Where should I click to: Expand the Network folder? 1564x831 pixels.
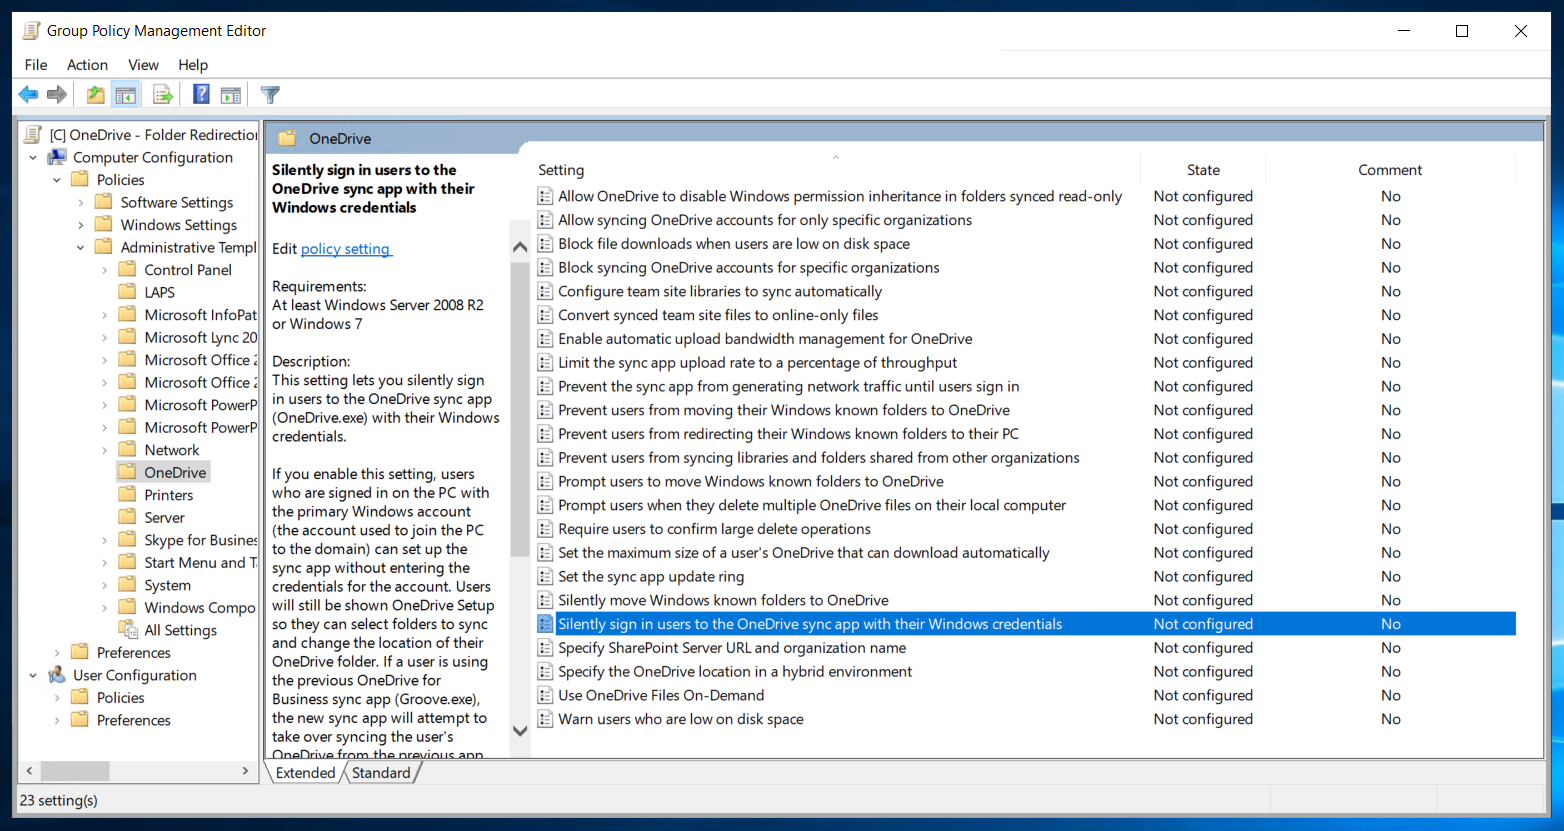coord(105,450)
